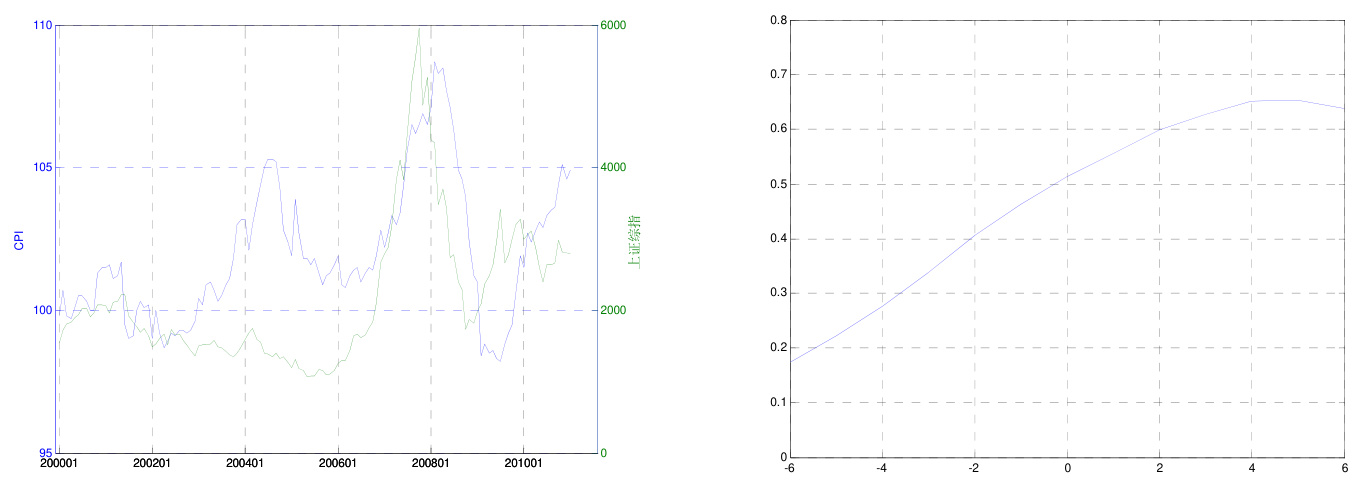Click the 201001 x-axis tick label

coord(524,464)
